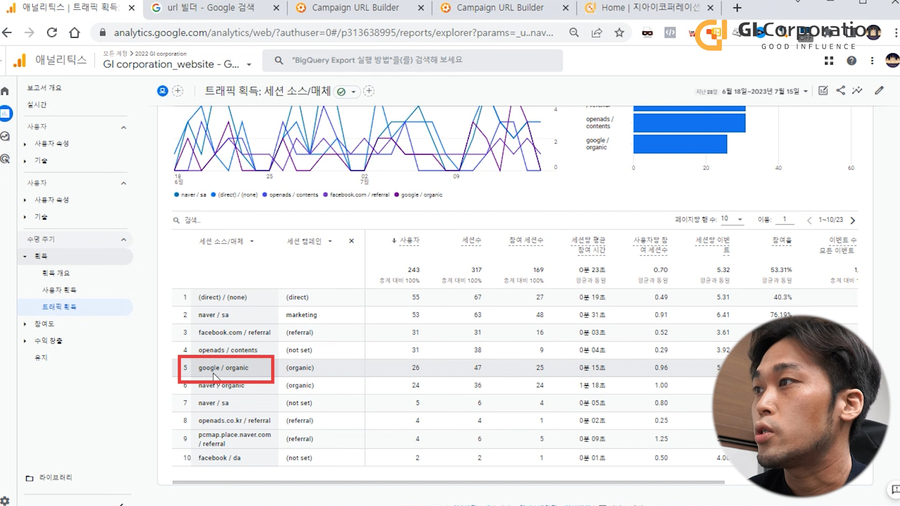
Task: Sort table by 참여 세션수 column
Action: pyautogui.click(x=526, y=241)
